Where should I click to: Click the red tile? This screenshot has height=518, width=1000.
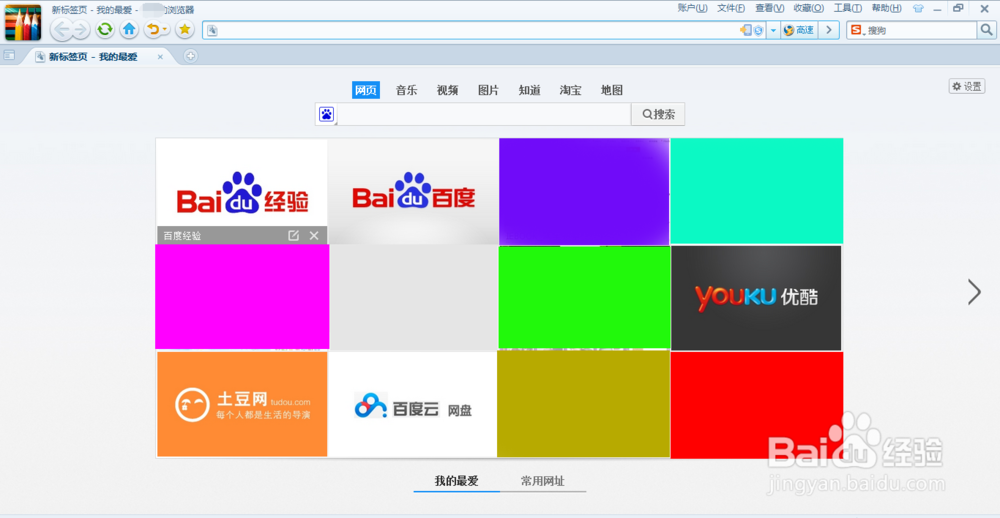(x=757, y=405)
